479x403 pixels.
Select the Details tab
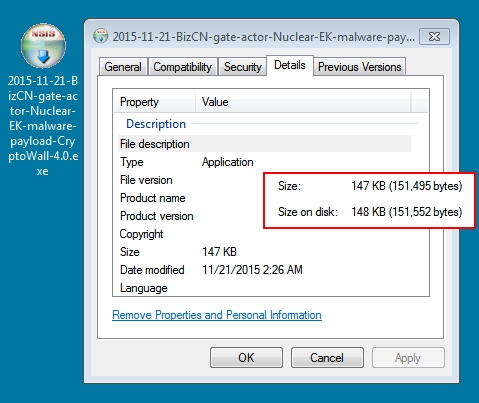(290, 65)
